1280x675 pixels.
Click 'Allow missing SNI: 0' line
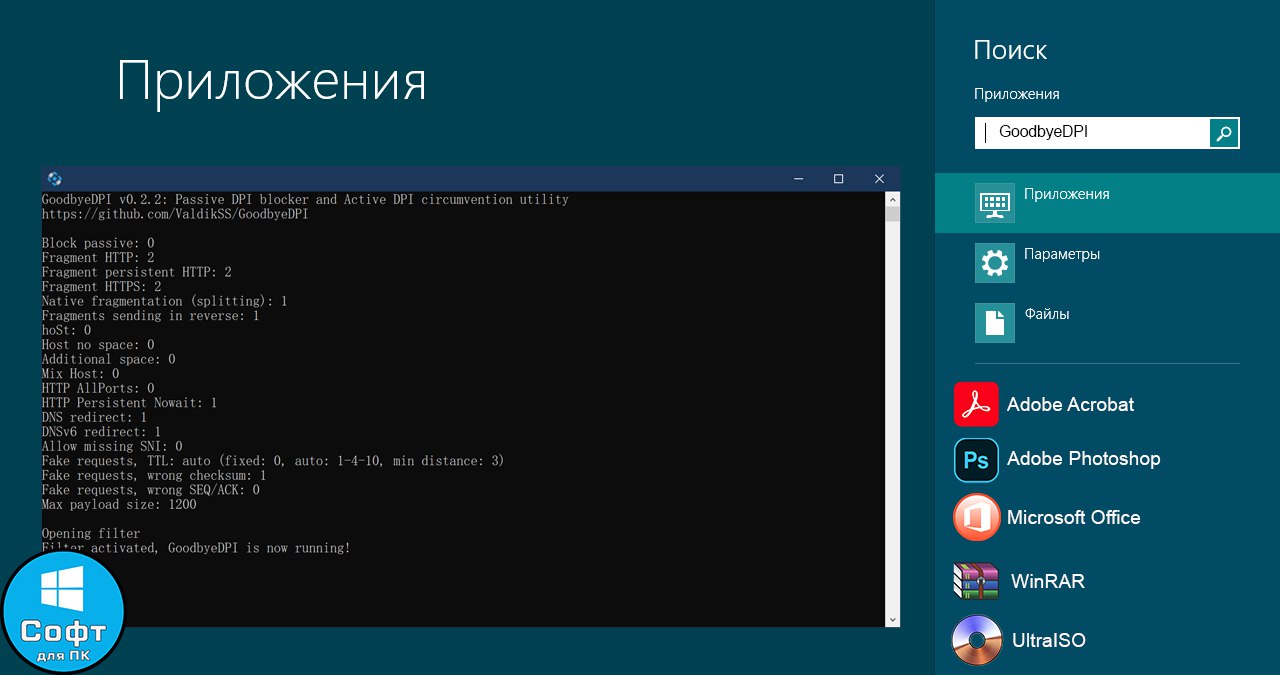point(112,446)
